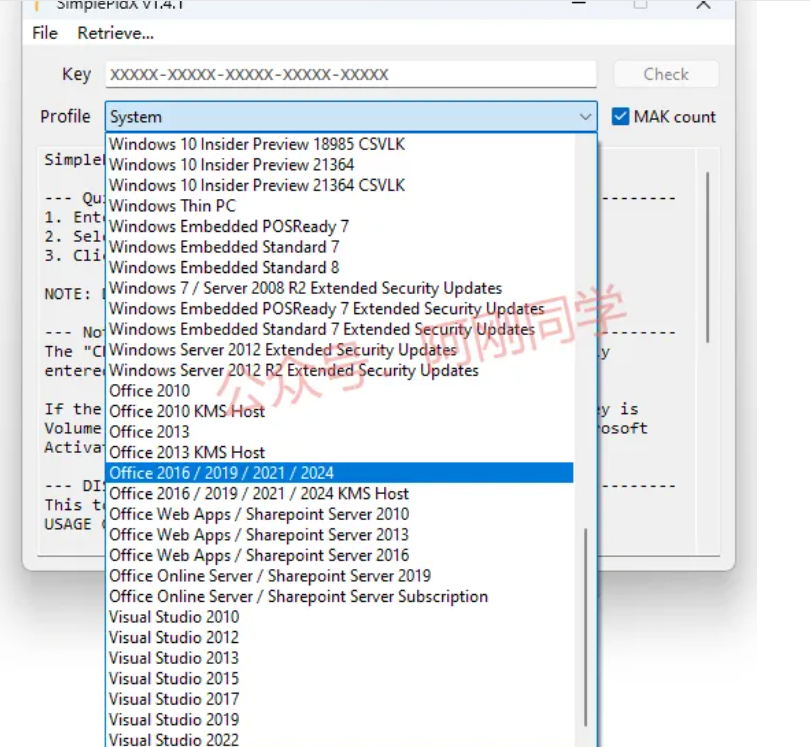Choose Windows Embedded POSReady 7 entry
The image size is (810, 747).
click(340, 227)
